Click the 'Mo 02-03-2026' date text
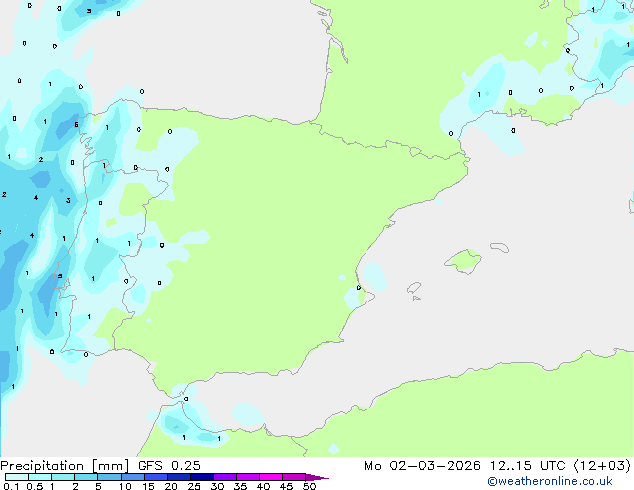The width and height of the screenshot is (634, 490). point(423,466)
